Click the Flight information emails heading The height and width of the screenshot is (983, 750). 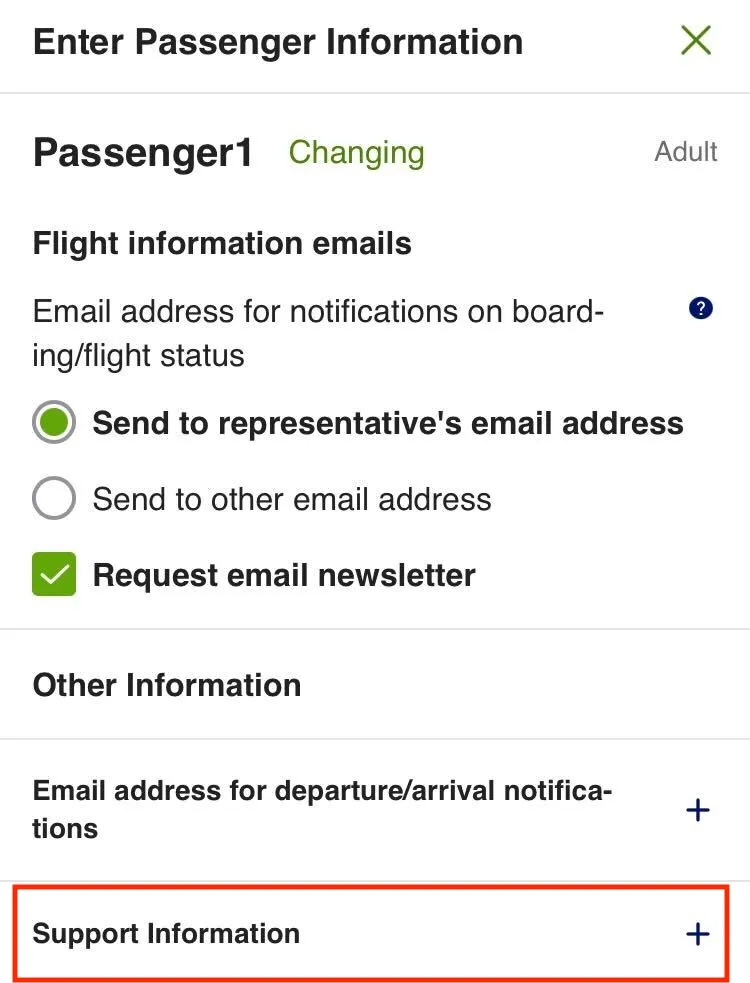click(222, 244)
